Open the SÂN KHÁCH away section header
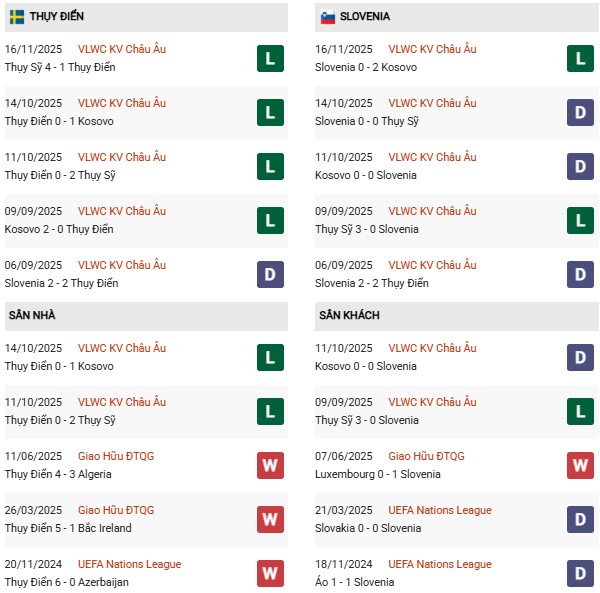 (x=349, y=316)
